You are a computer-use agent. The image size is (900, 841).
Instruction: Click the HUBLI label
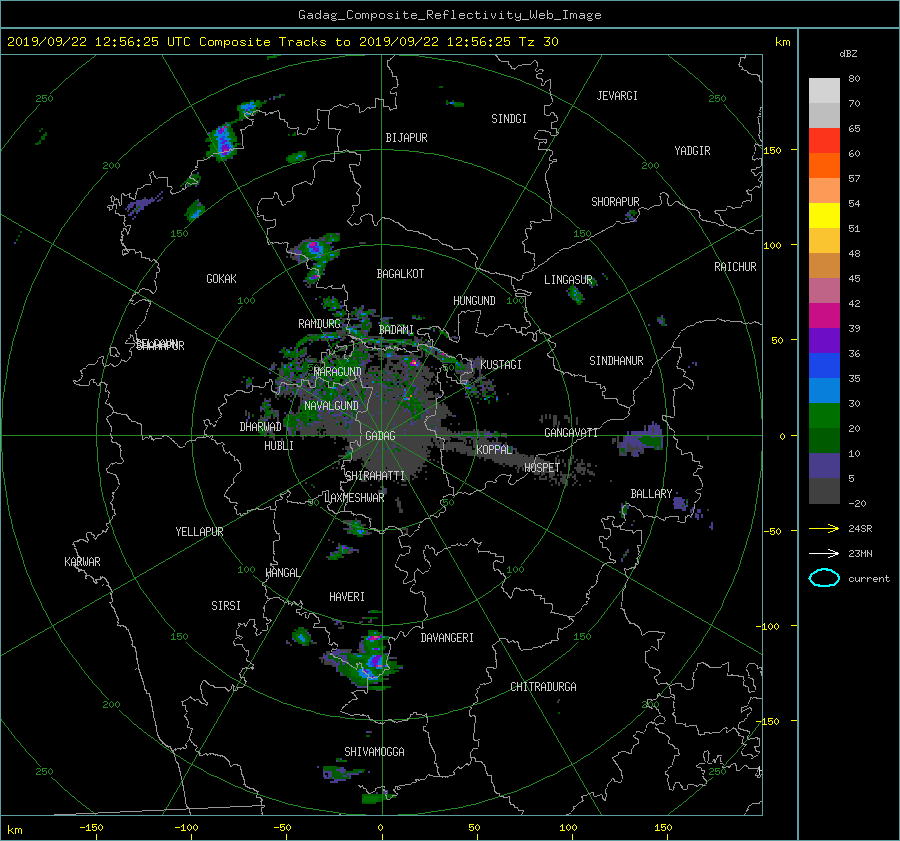(279, 446)
